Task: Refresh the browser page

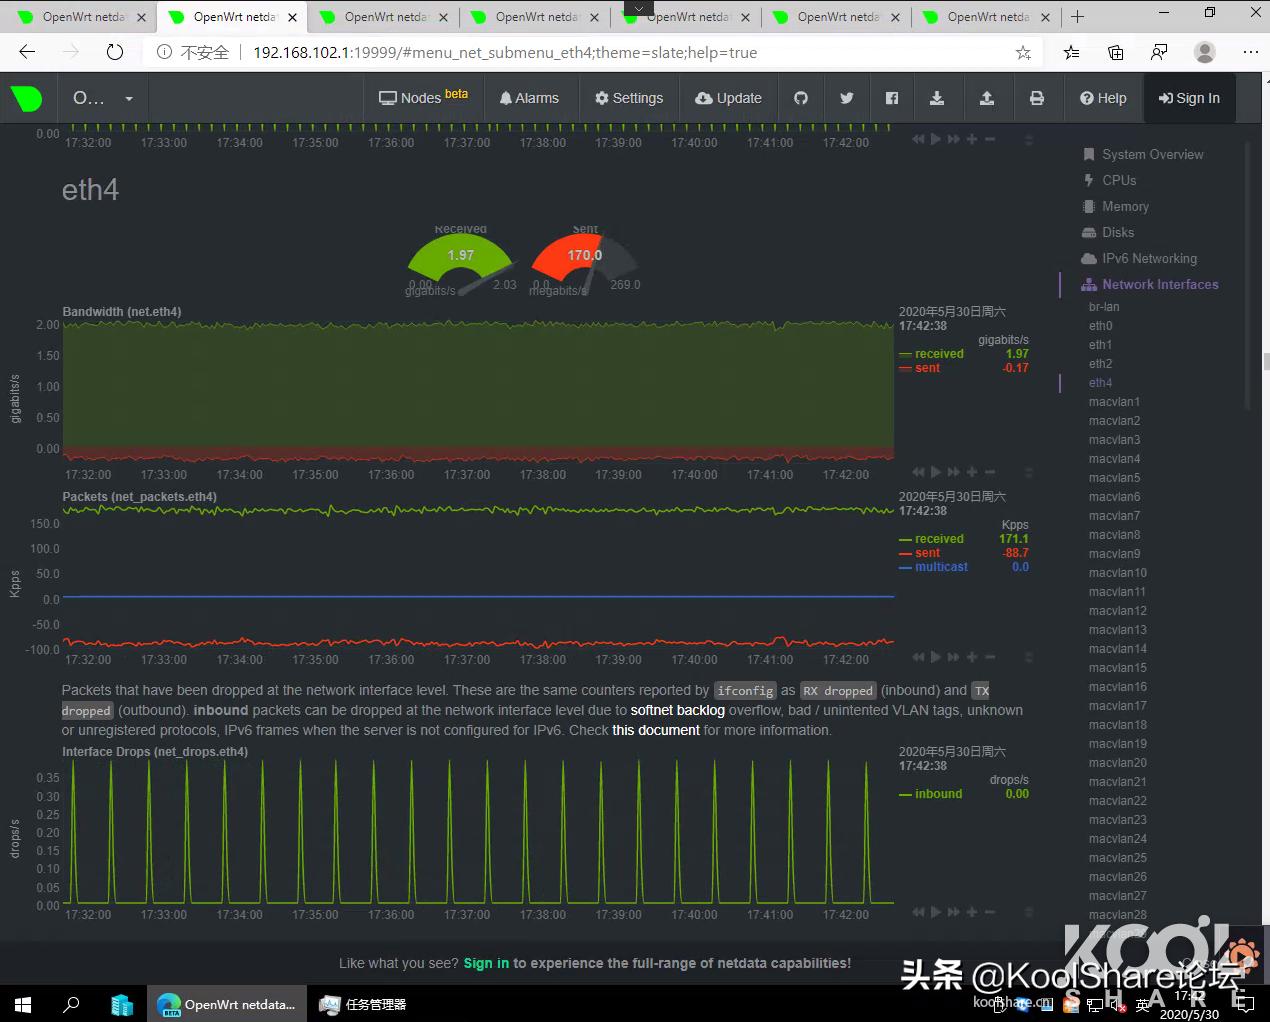Action: 115,52
